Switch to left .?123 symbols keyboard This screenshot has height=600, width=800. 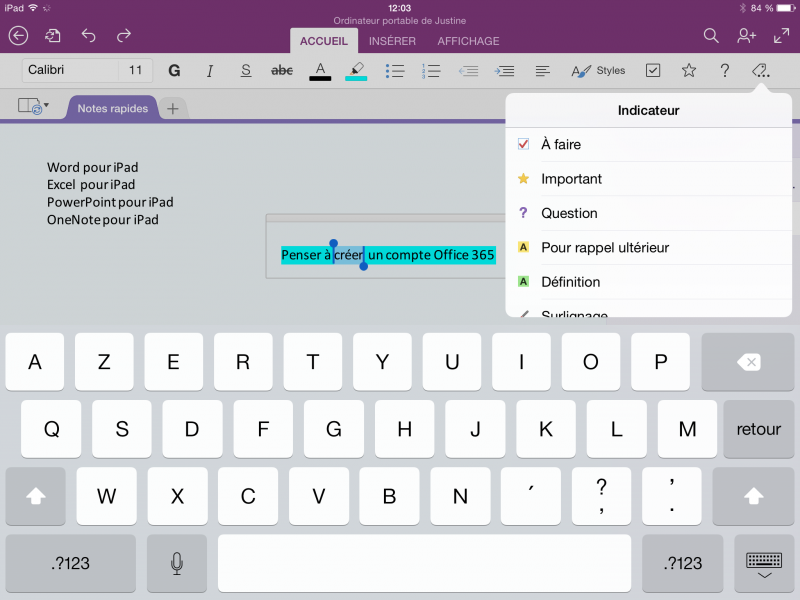pyautogui.click(x=70, y=563)
